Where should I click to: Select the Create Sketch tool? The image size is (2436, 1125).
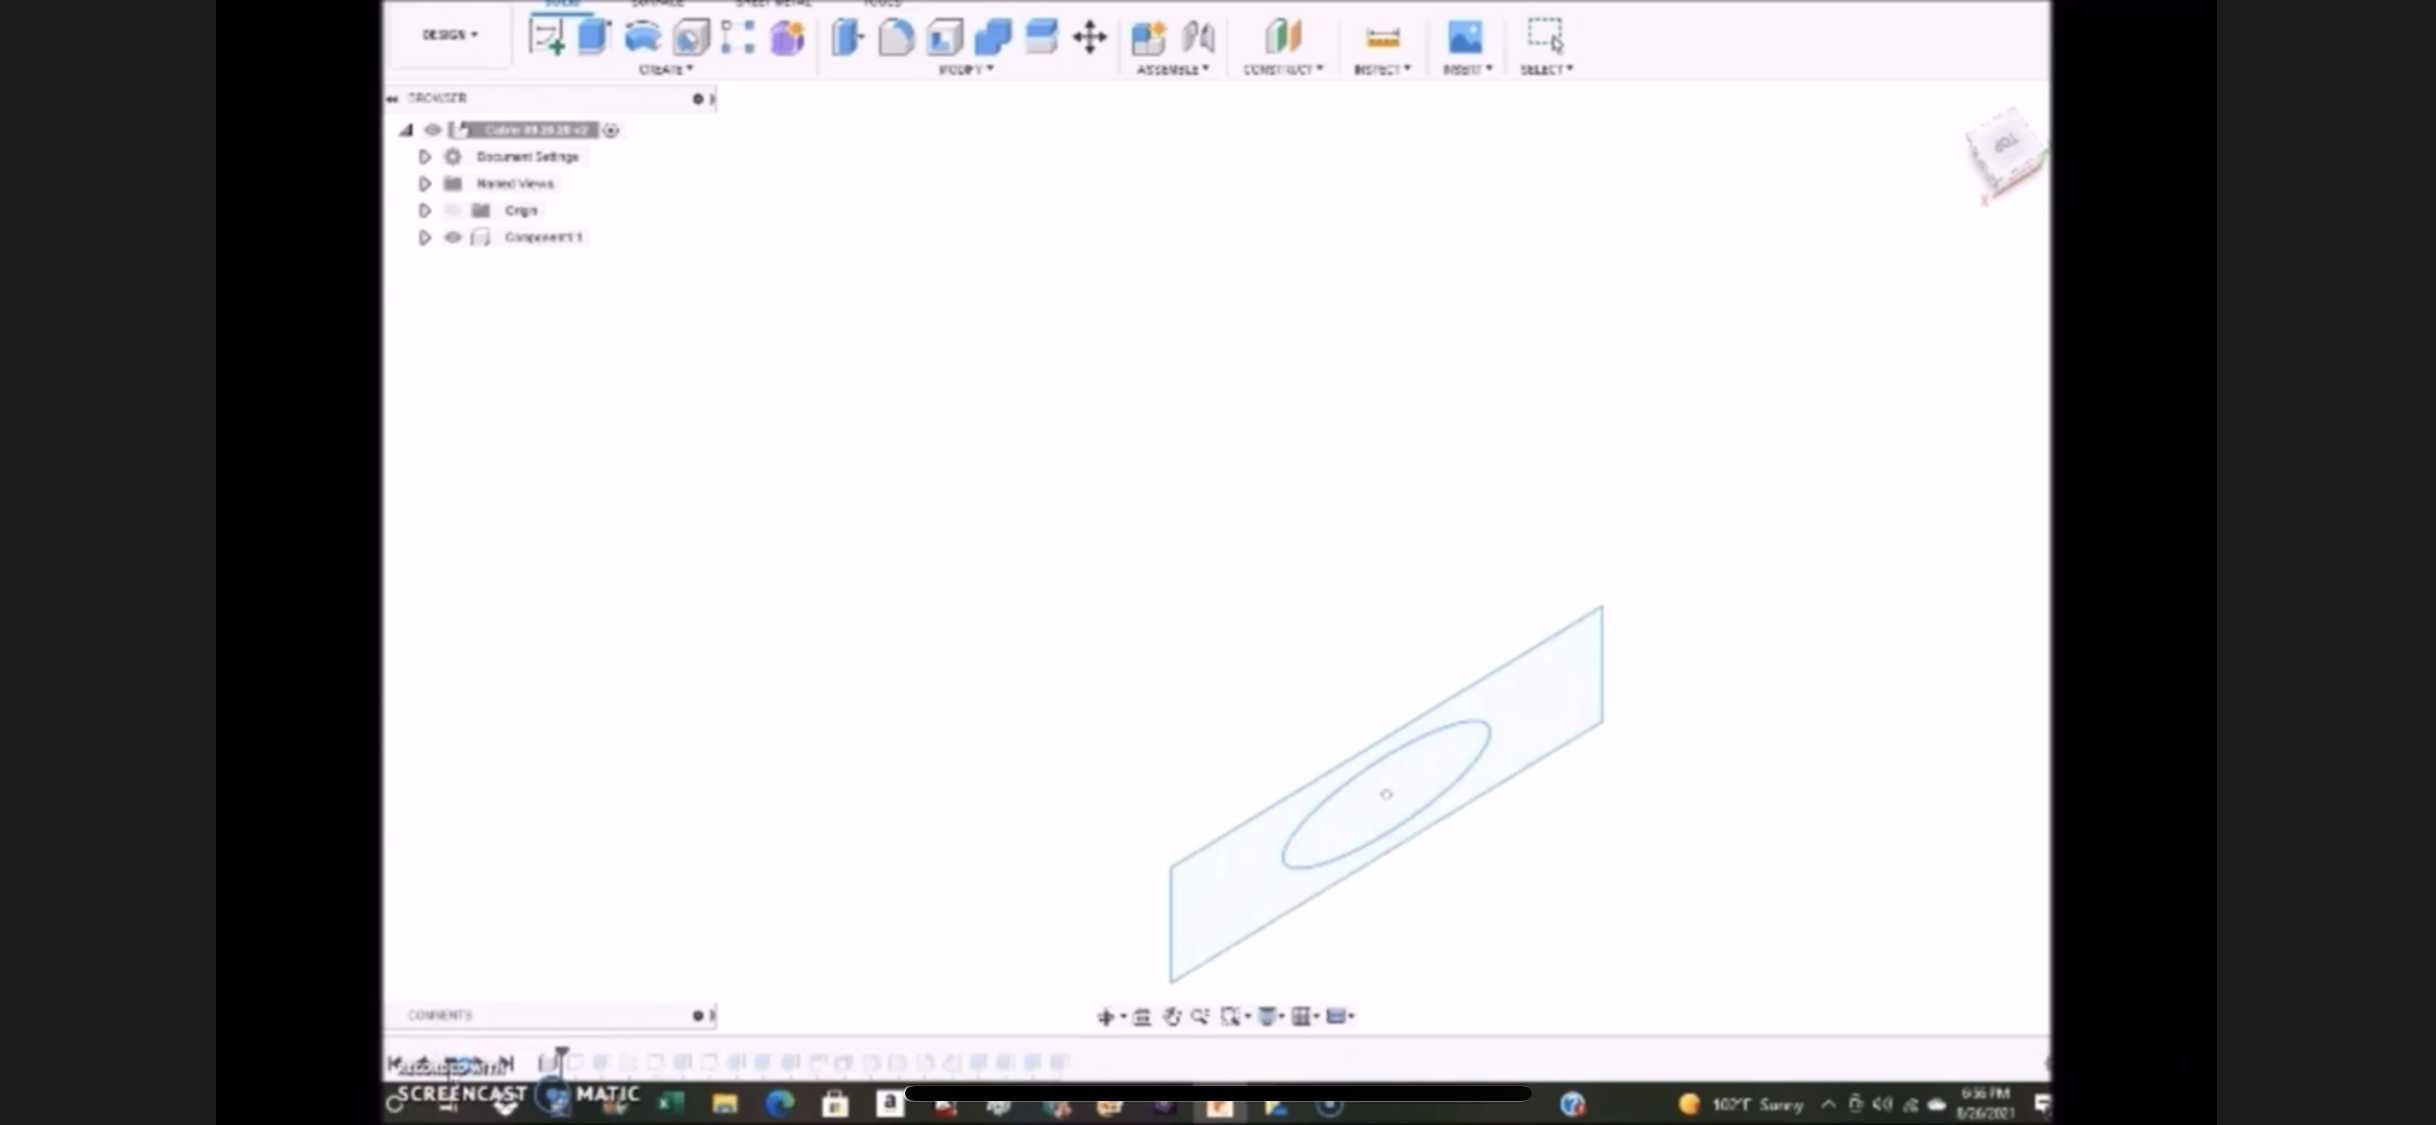[x=546, y=37]
